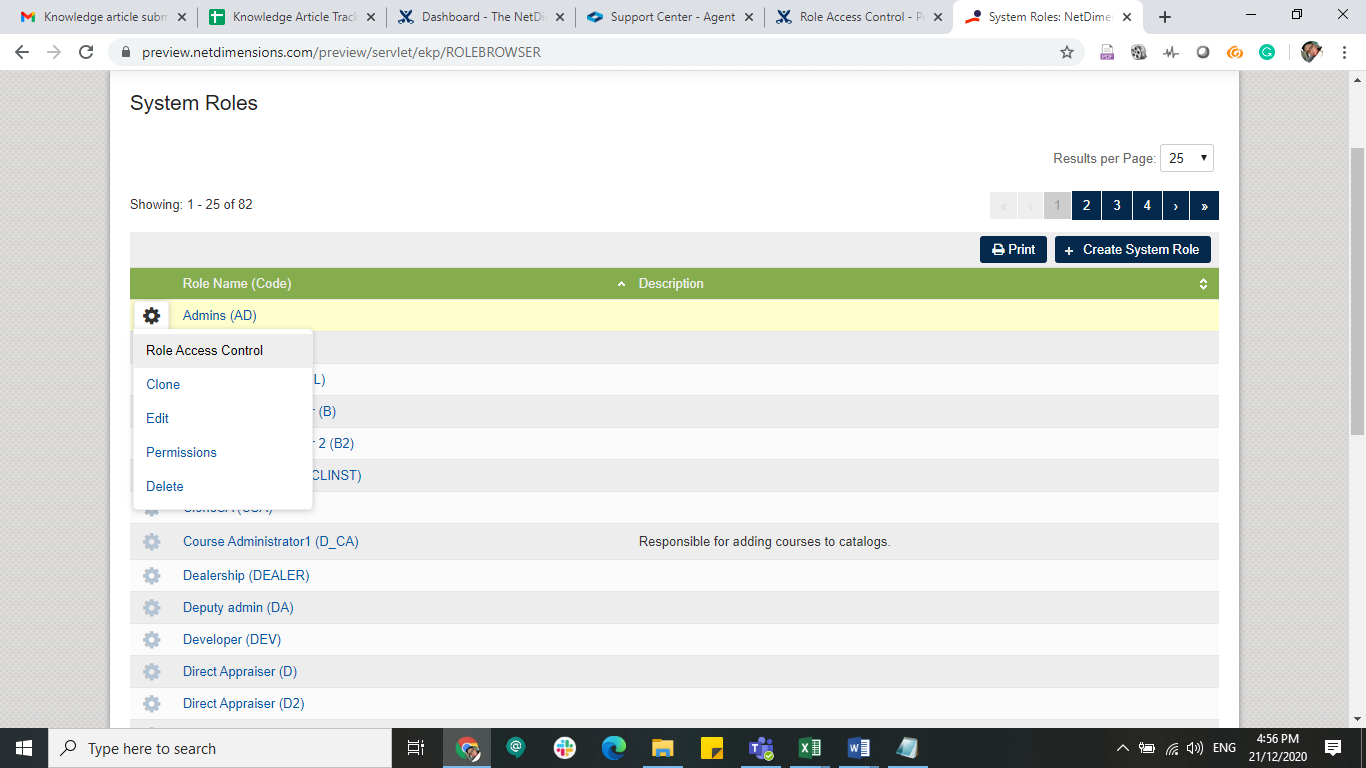Go to results page 3
Screen dimensions: 1366x768
1116,205
